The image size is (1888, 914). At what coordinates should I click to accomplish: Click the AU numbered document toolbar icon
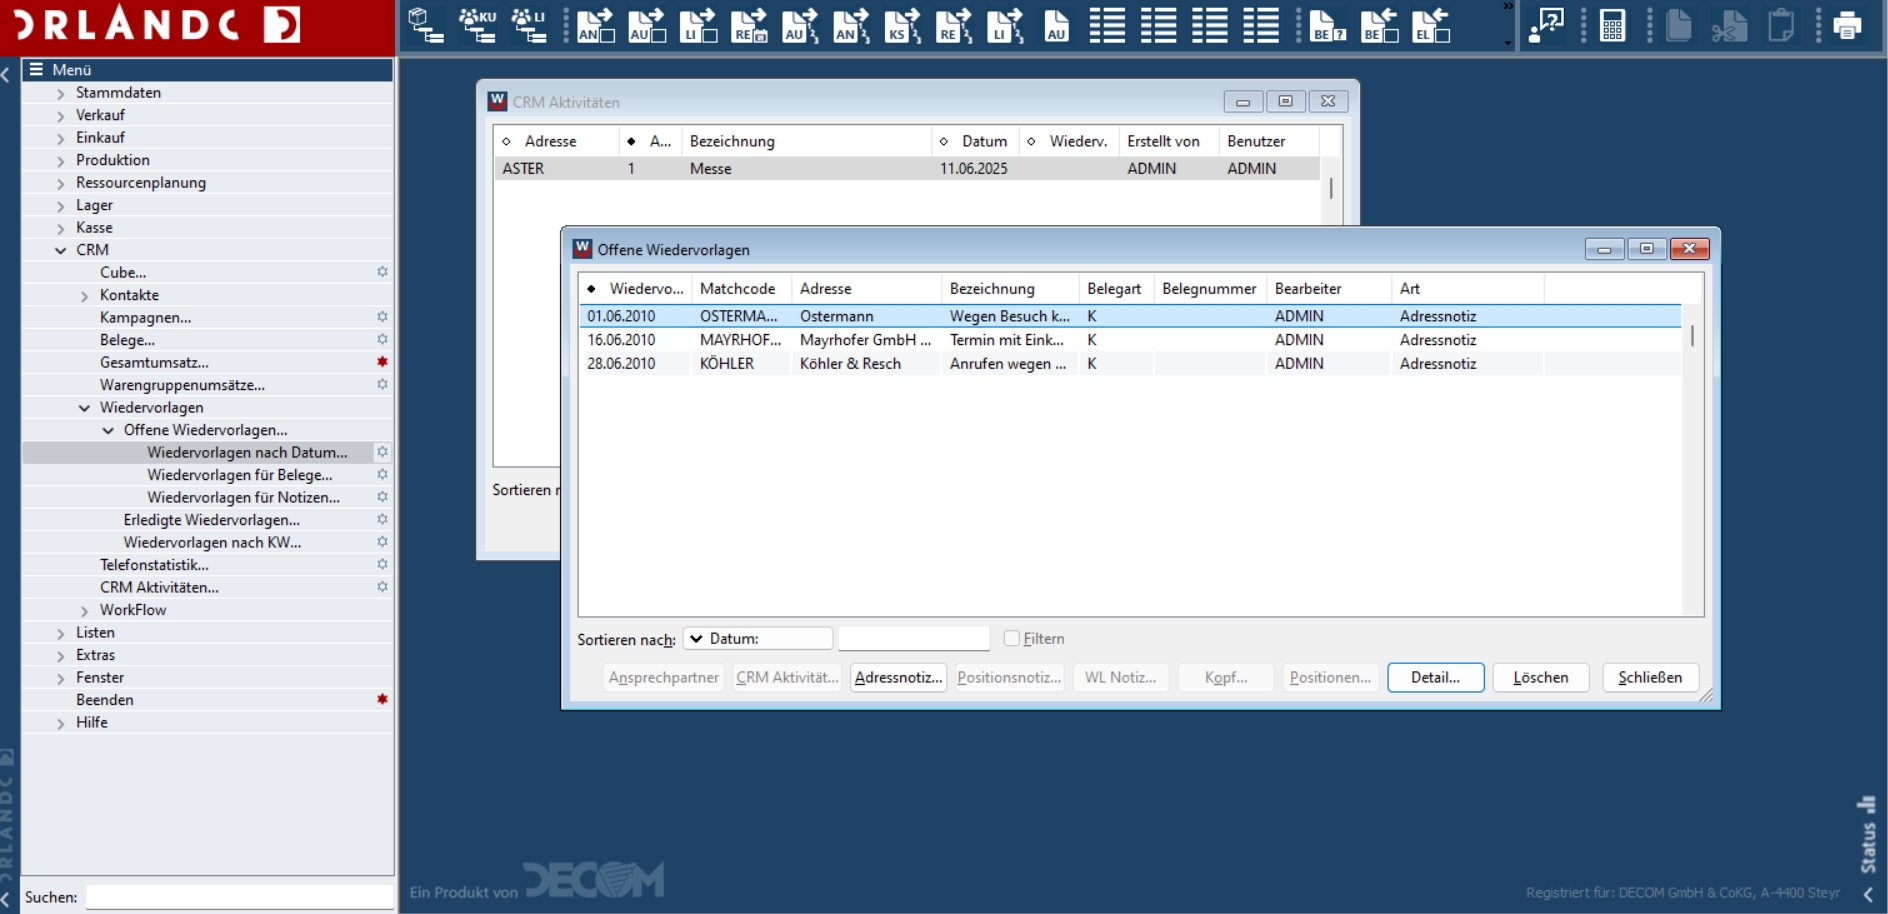[800, 25]
